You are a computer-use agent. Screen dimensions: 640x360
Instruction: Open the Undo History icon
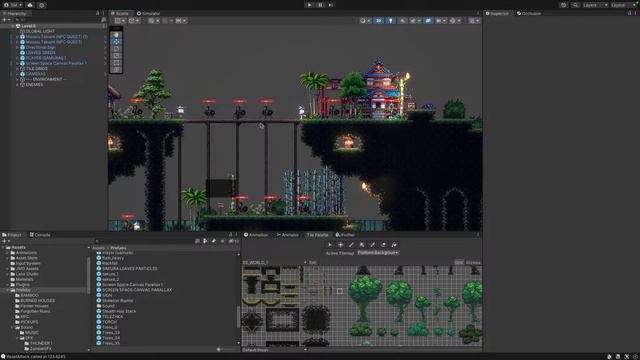click(564, 5)
